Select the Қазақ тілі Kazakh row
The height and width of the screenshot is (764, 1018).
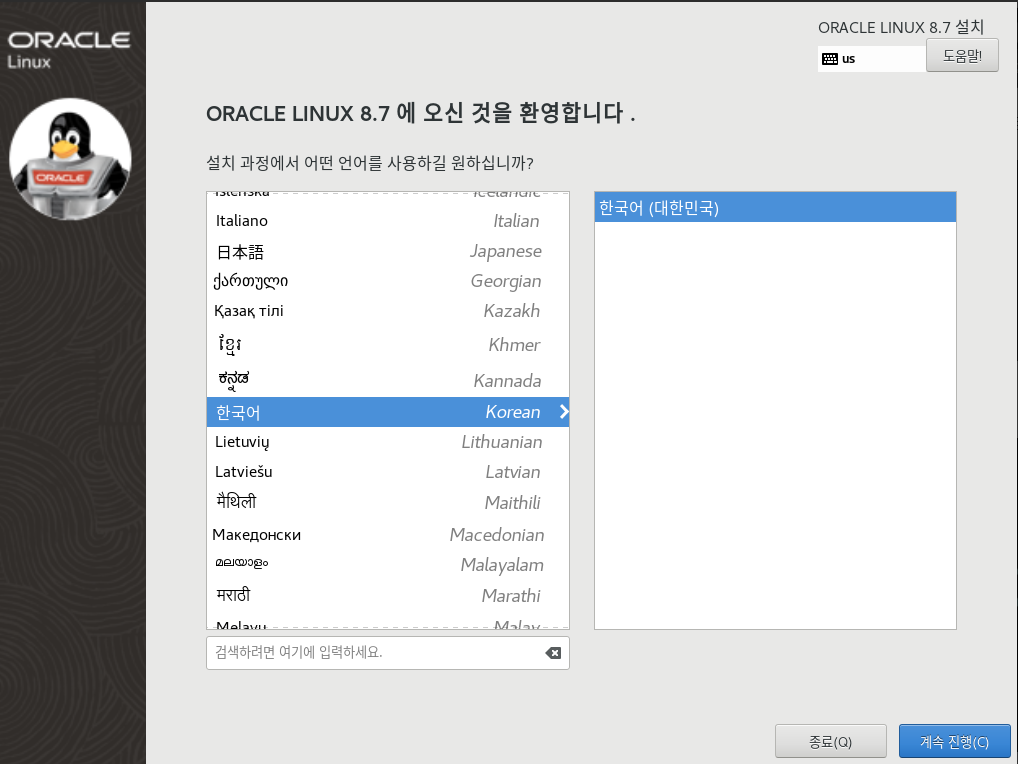(x=388, y=311)
